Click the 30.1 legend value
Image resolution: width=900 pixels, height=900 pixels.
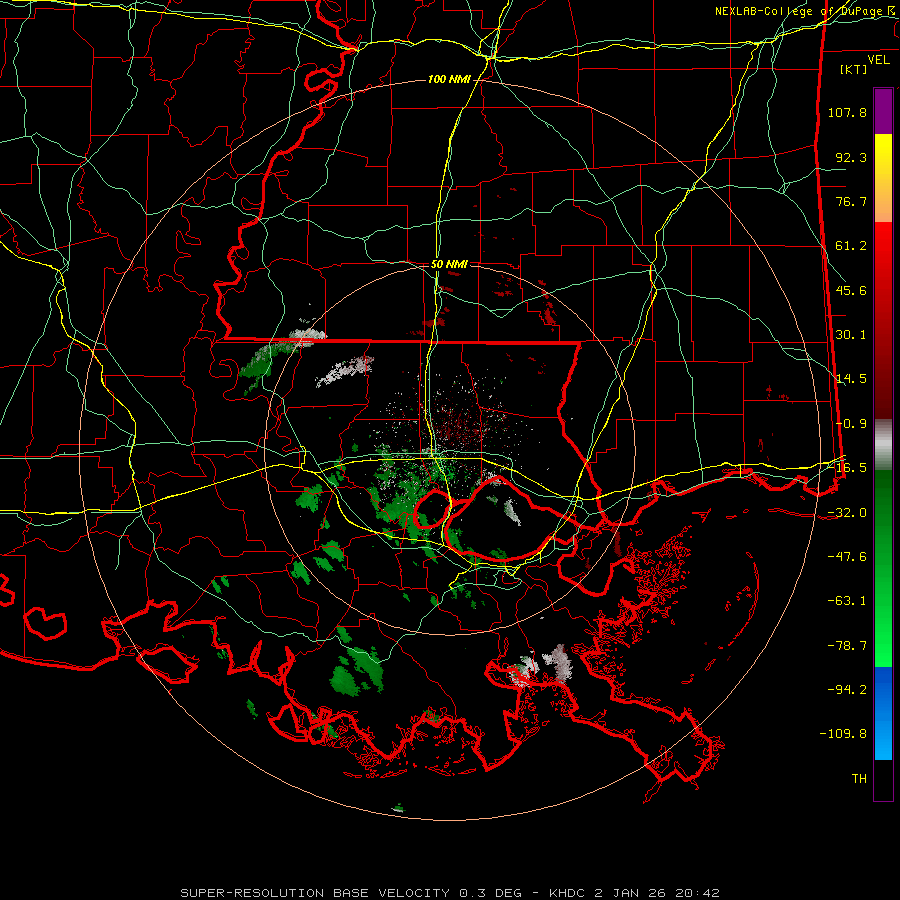(851, 335)
